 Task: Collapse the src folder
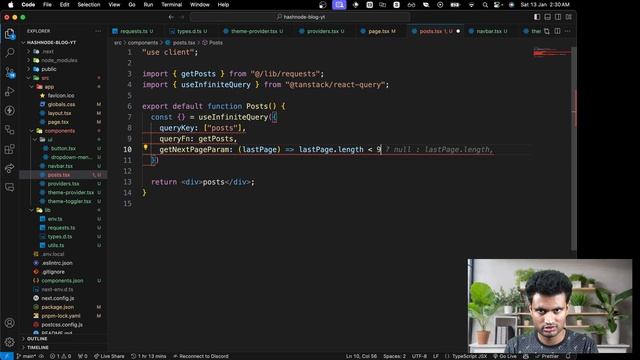click(45, 78)
